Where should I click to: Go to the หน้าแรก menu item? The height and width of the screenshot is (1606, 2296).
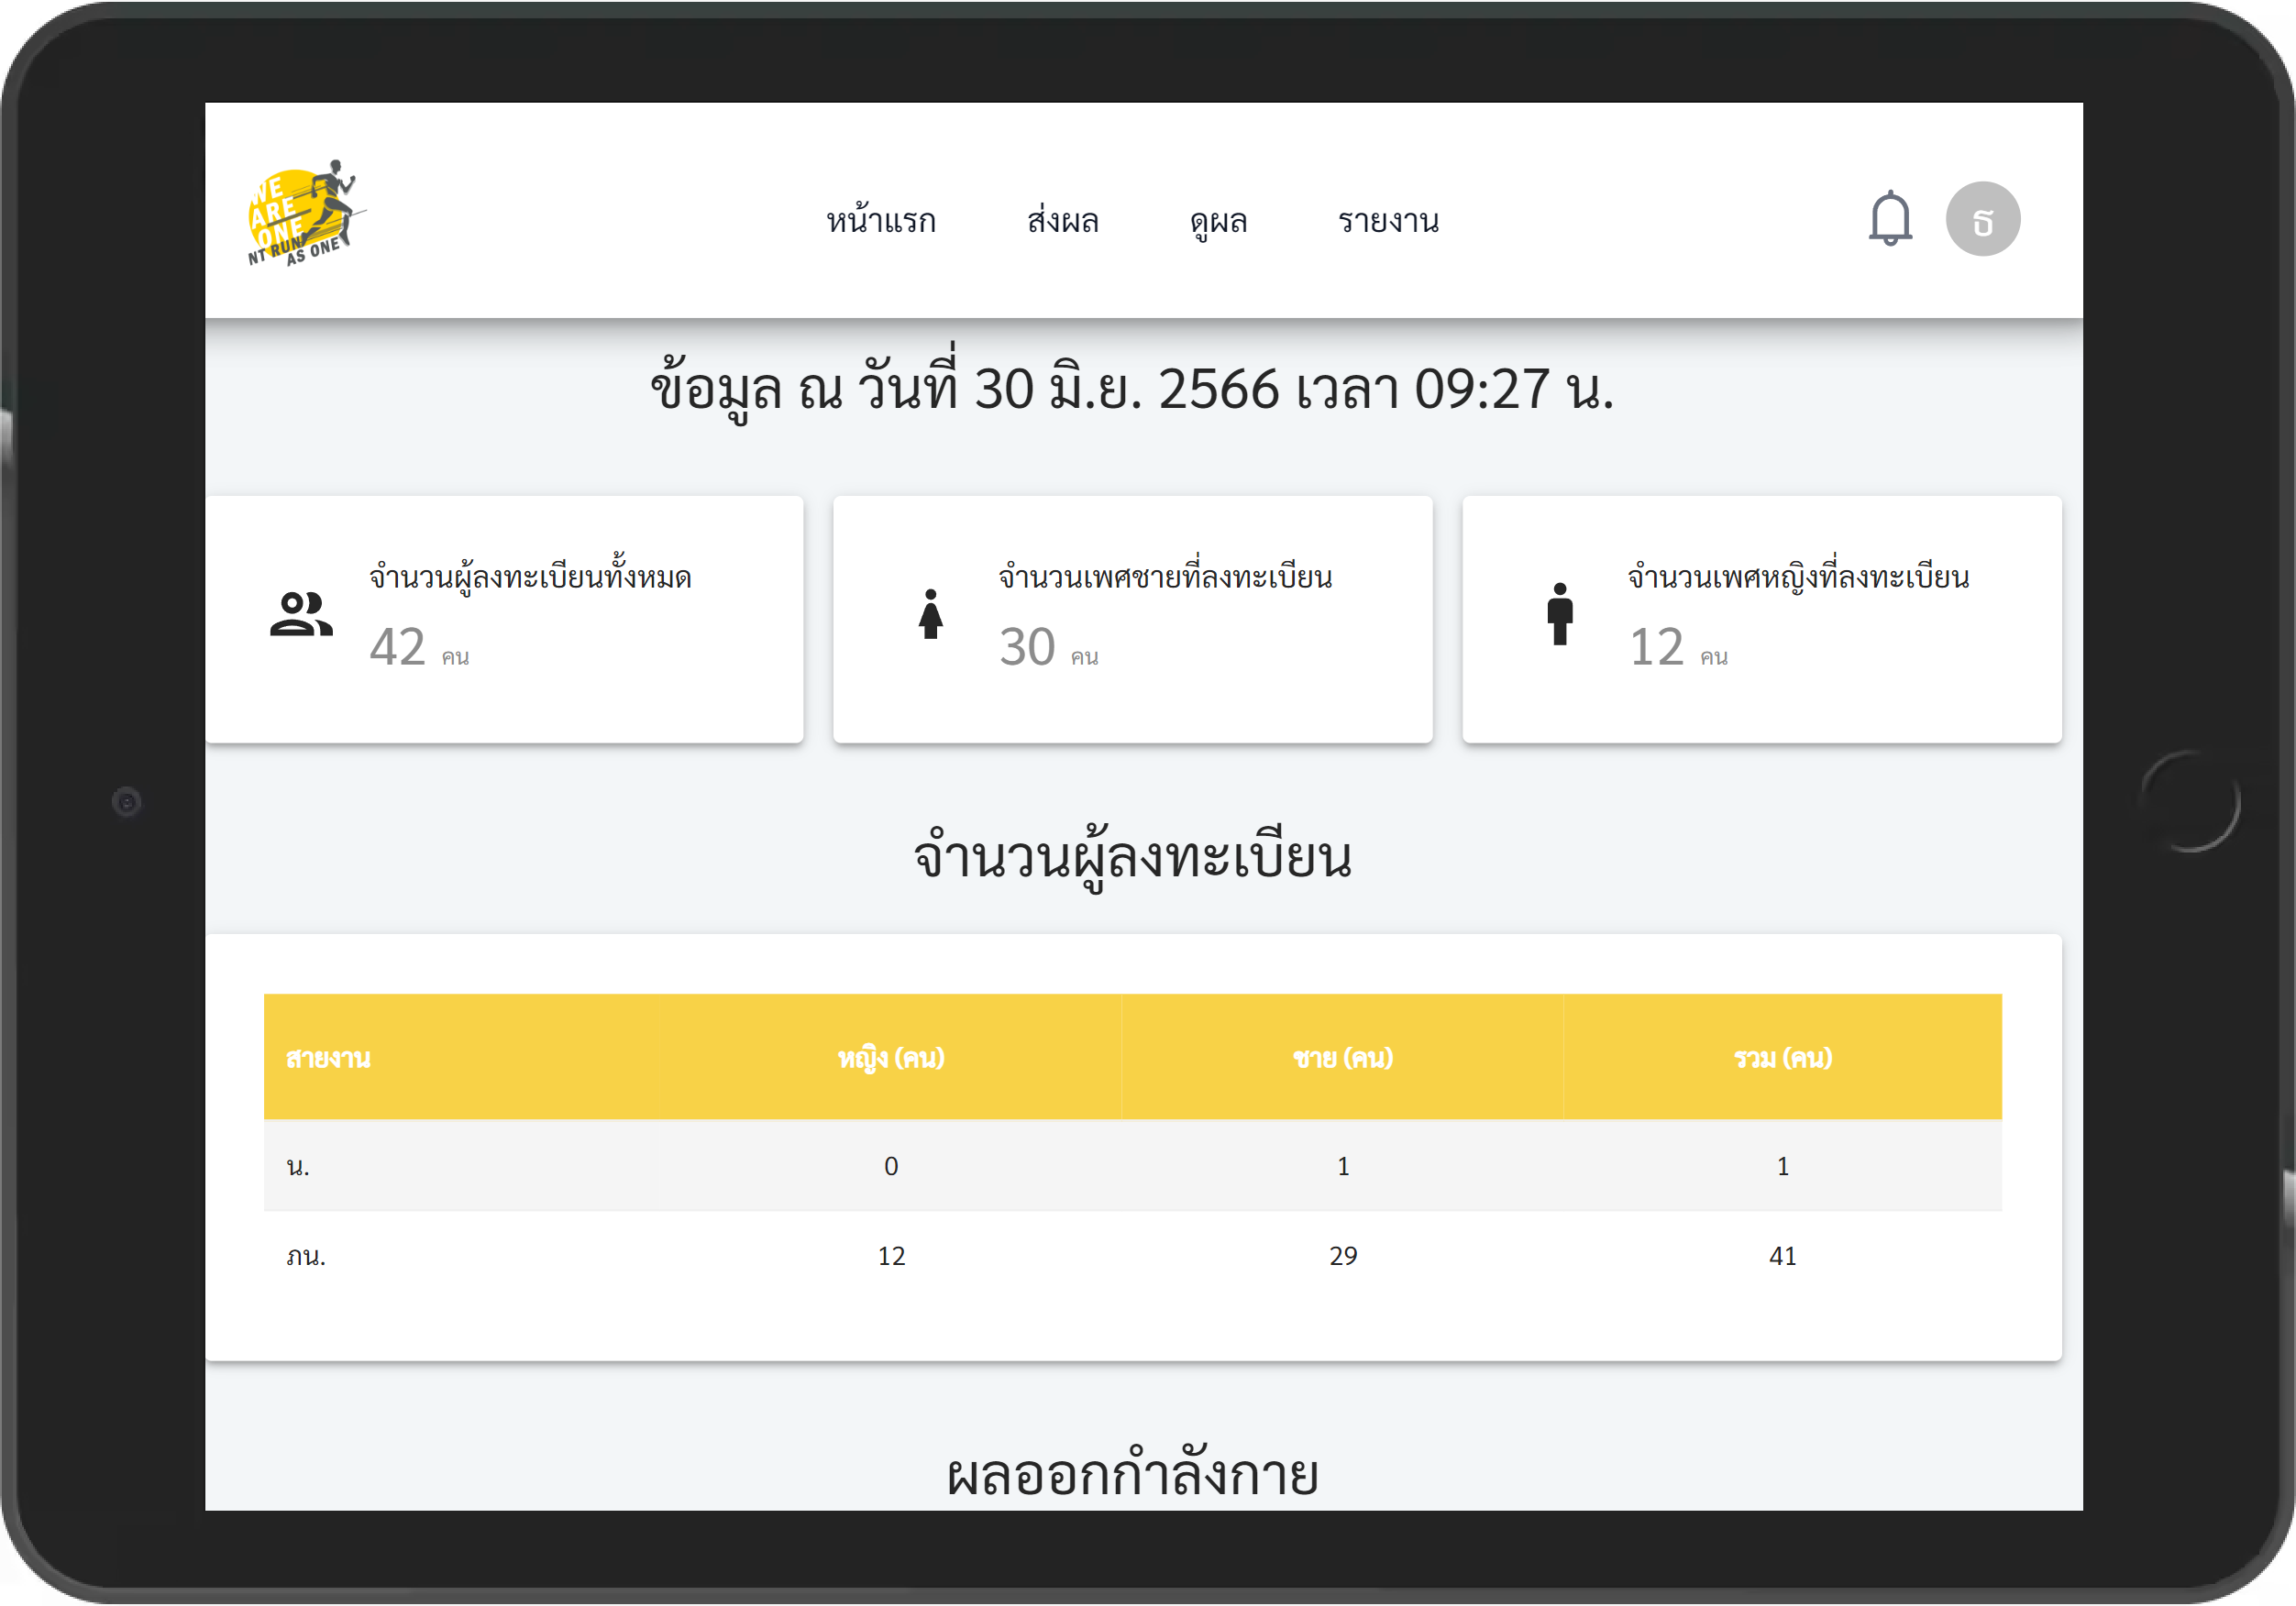coord(881,221)
